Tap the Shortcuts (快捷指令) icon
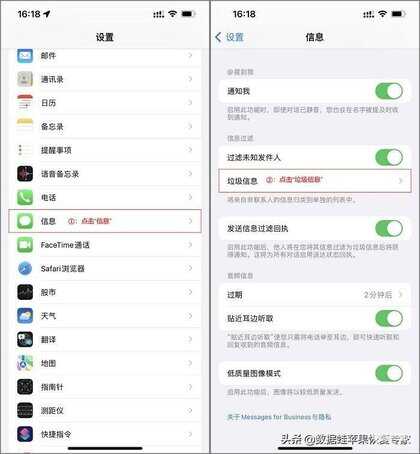This screenshot has height=454, width=420. click(x=25, y=434)
